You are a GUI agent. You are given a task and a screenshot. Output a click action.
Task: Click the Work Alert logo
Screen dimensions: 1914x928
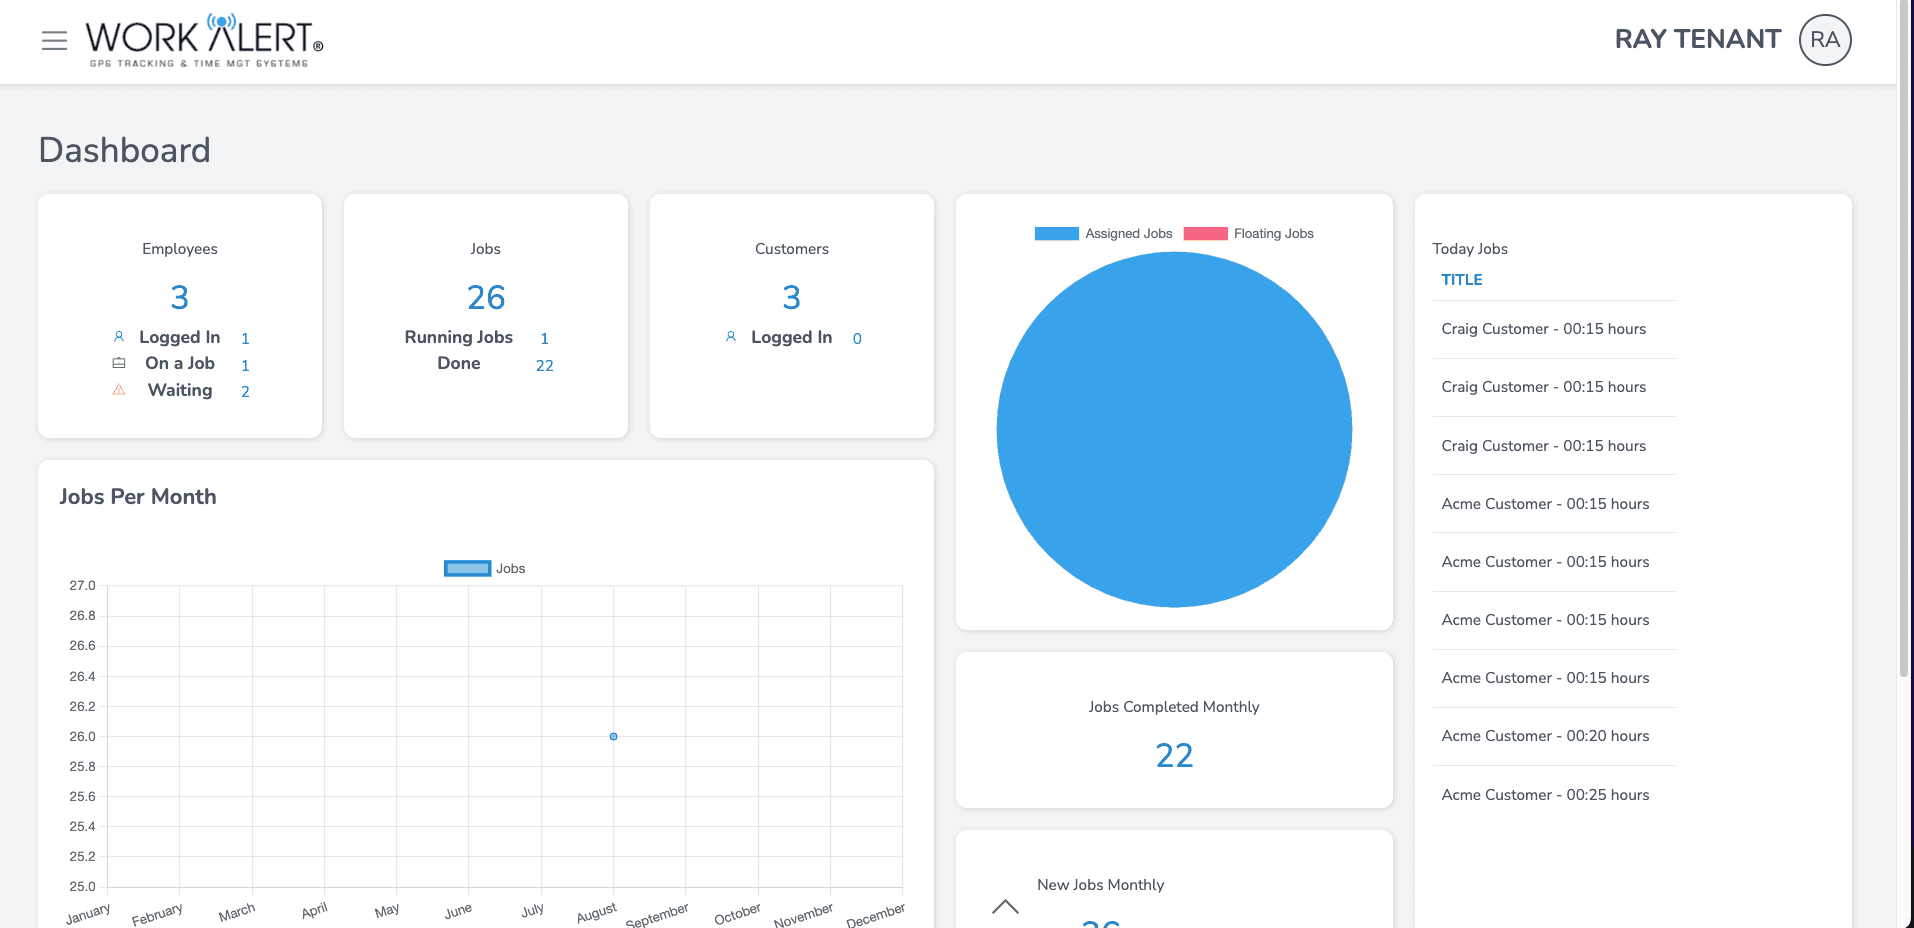(204, 41)
